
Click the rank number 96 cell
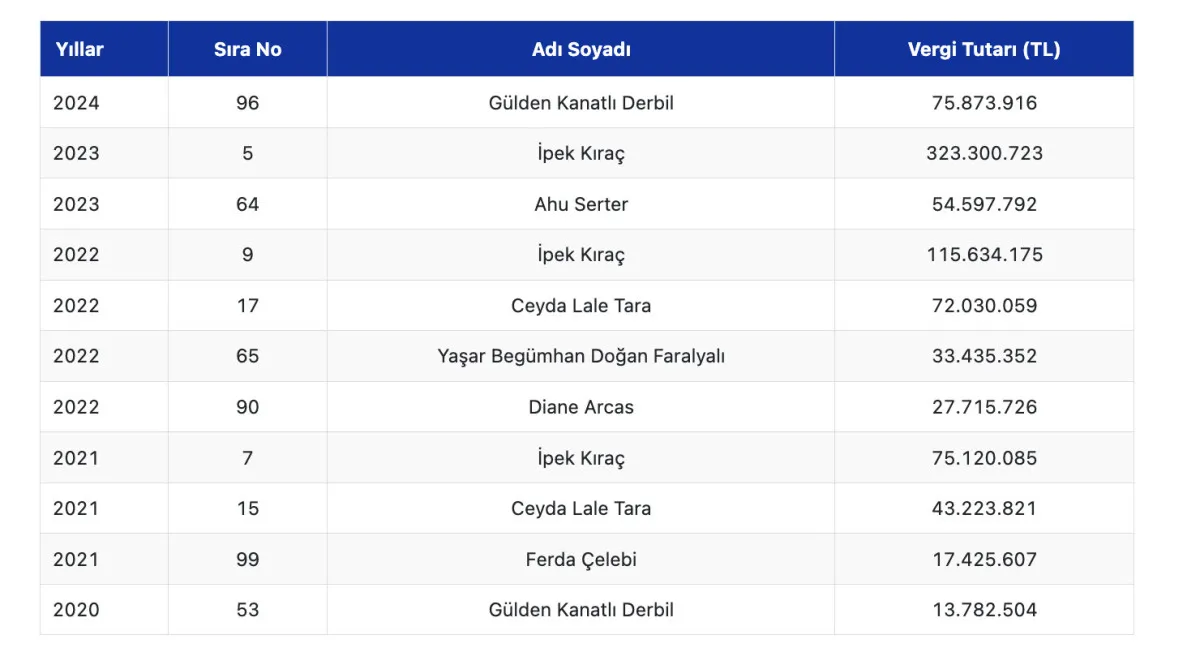[x=247, y=103]
